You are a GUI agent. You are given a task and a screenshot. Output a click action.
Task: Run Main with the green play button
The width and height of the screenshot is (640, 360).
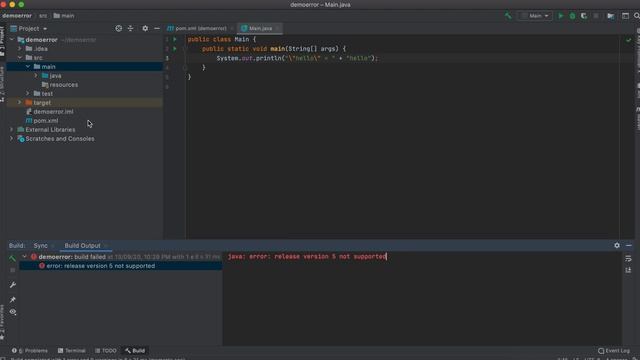(x=560, y=16)
